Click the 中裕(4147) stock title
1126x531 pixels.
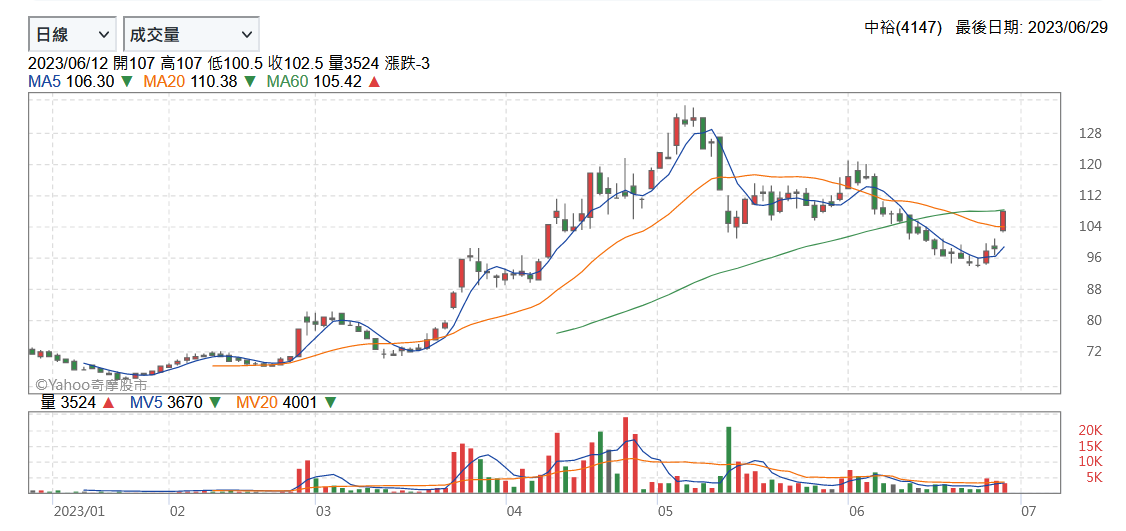click(903, 28)
